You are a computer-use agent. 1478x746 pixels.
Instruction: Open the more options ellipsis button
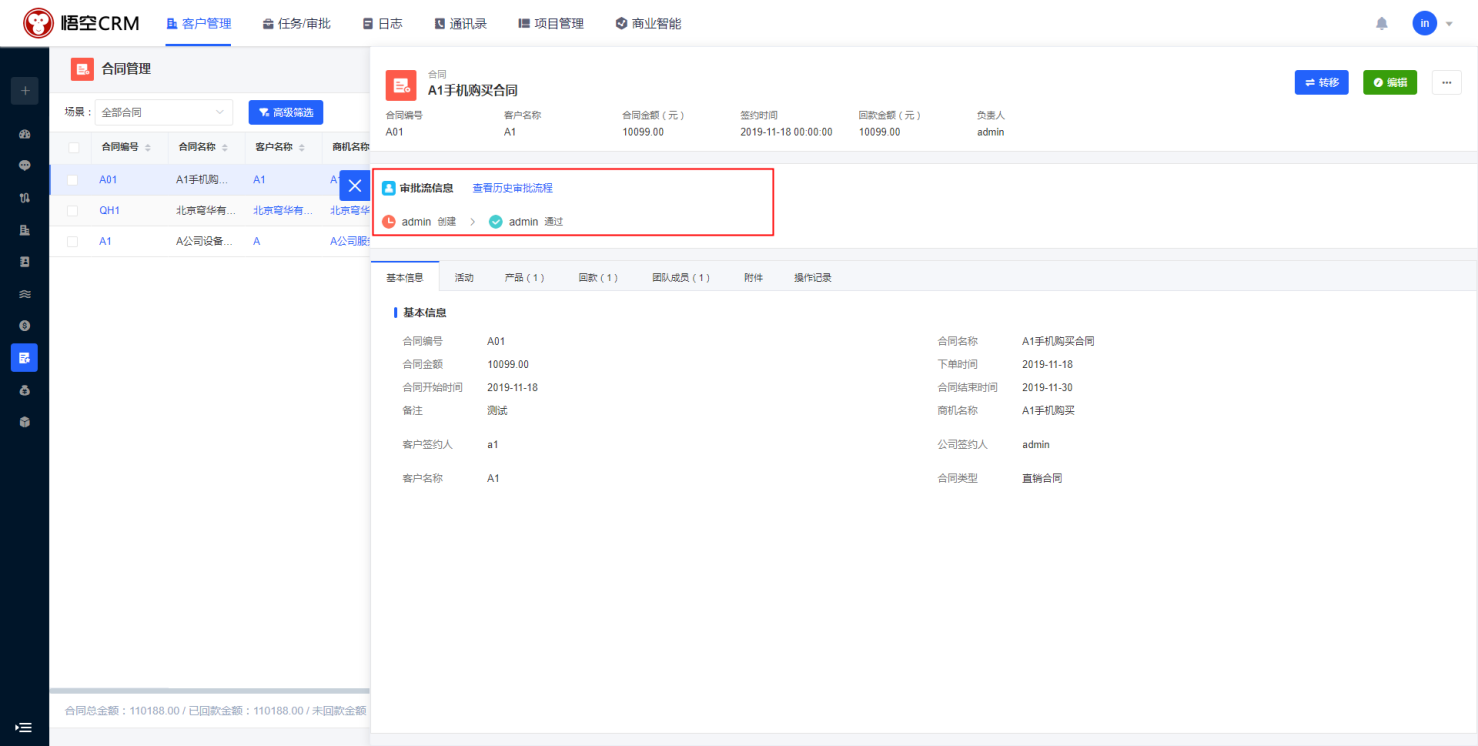tap(1446, 82)
